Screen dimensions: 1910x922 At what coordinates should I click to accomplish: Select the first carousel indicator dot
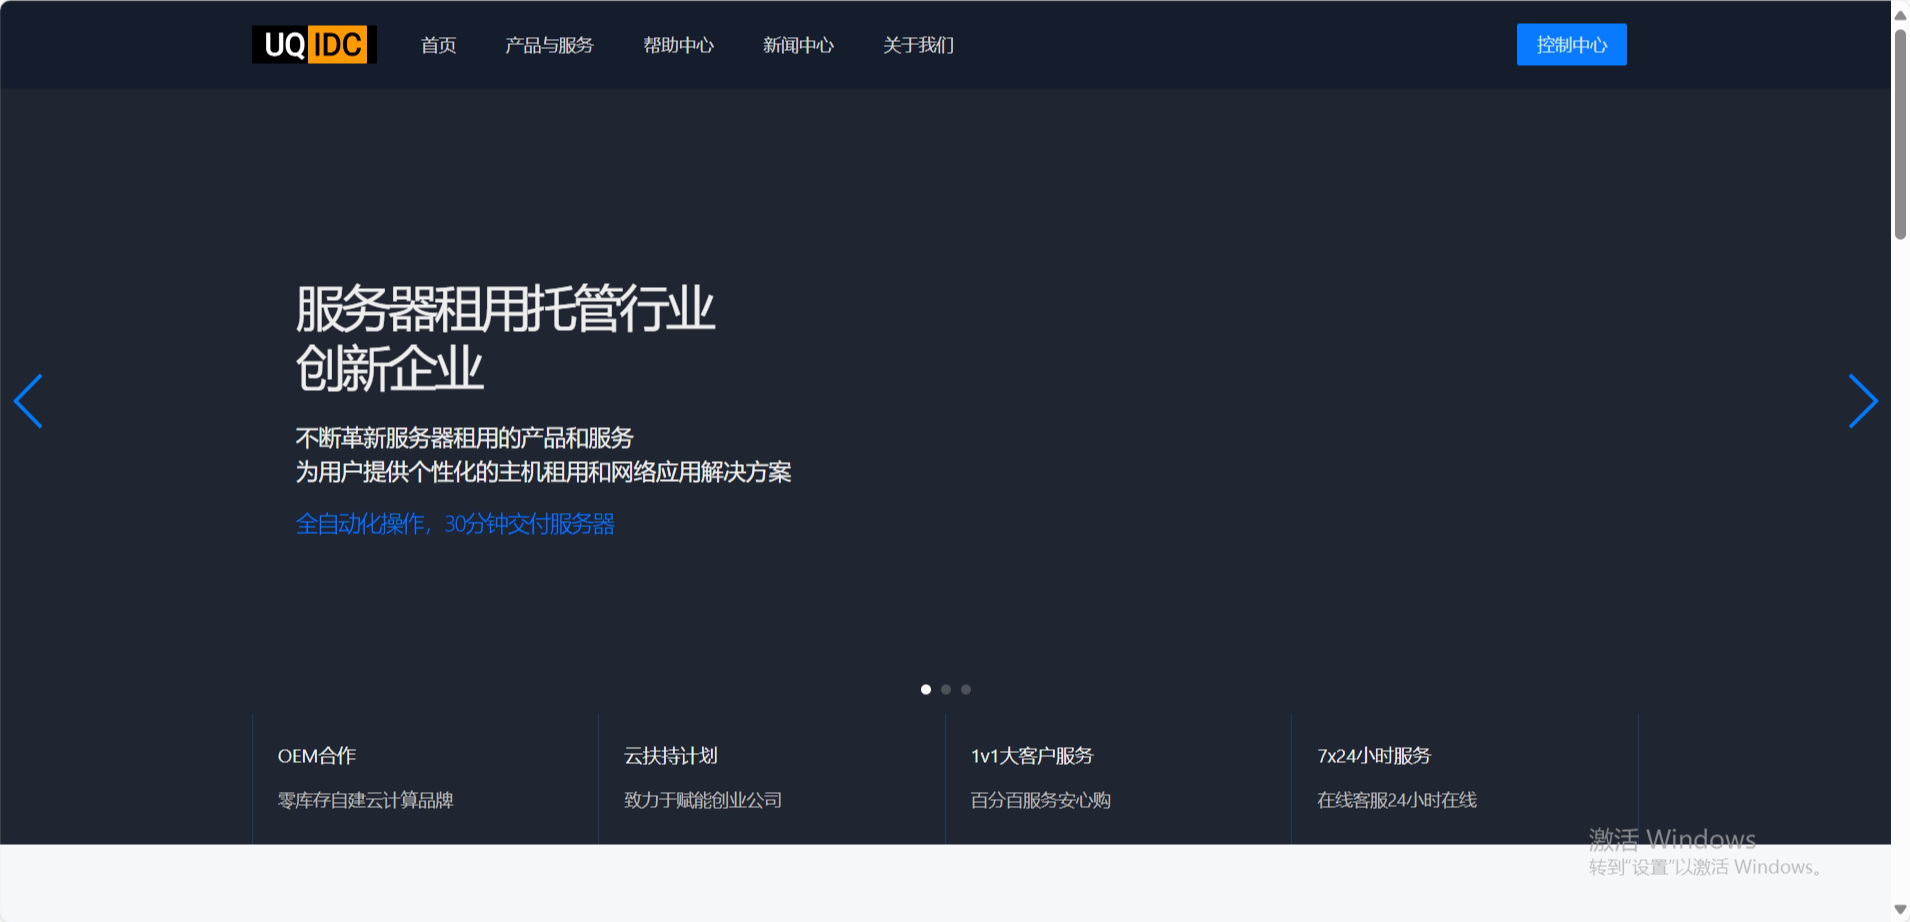click(x=926, y=689)
